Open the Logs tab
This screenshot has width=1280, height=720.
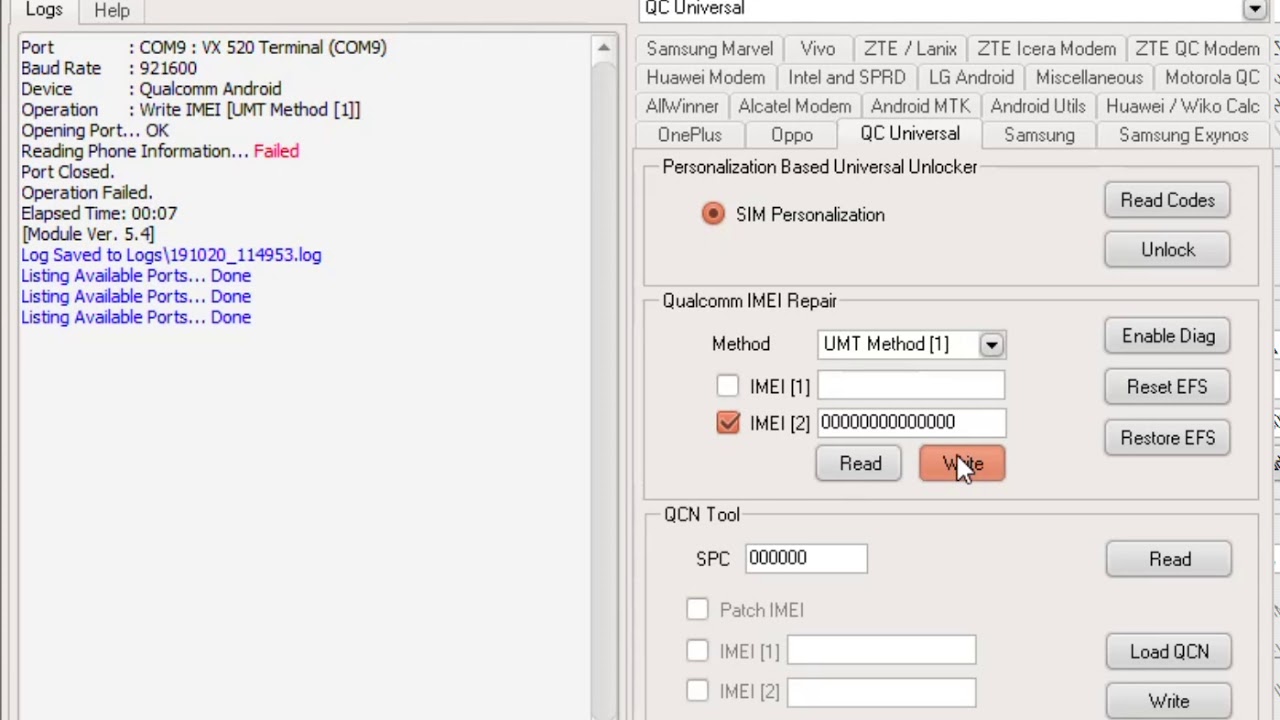[44, 10]
